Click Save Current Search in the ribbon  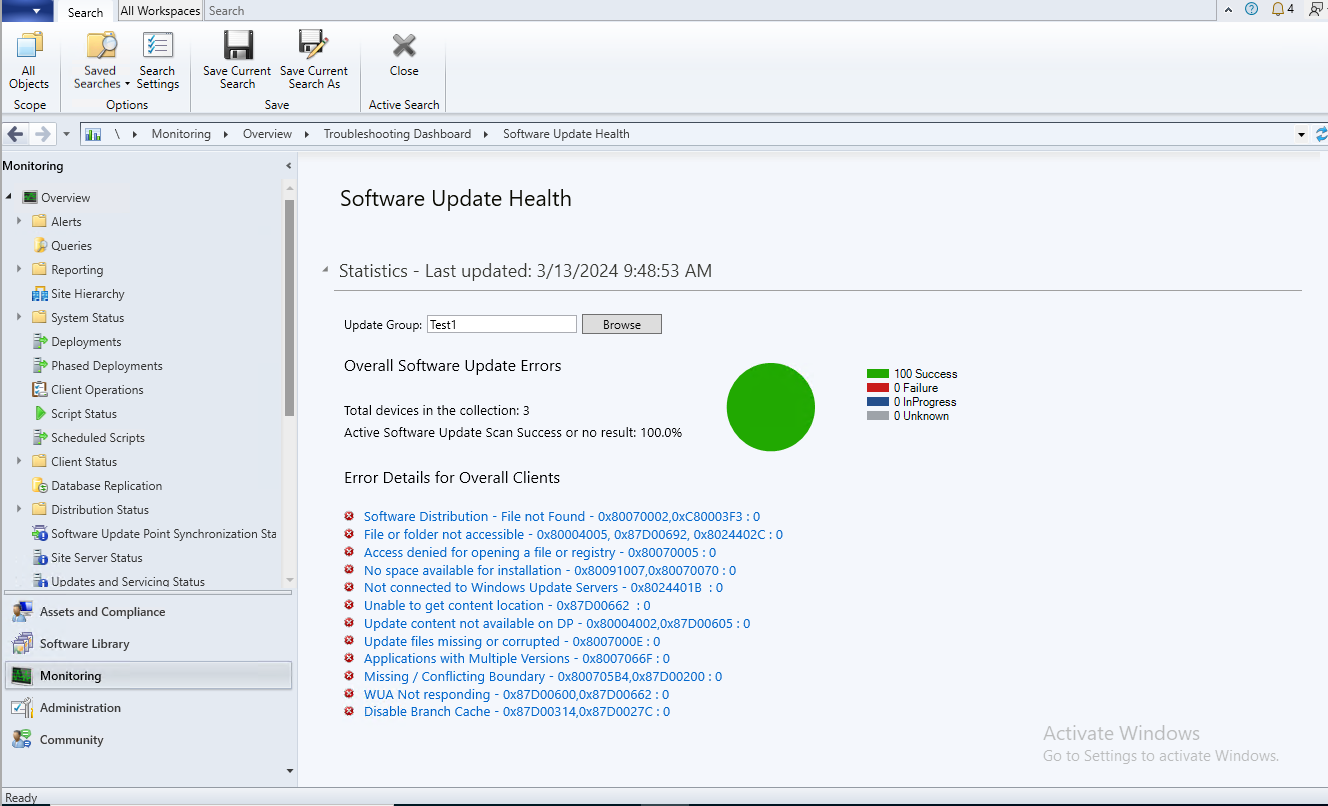(236, 60)
